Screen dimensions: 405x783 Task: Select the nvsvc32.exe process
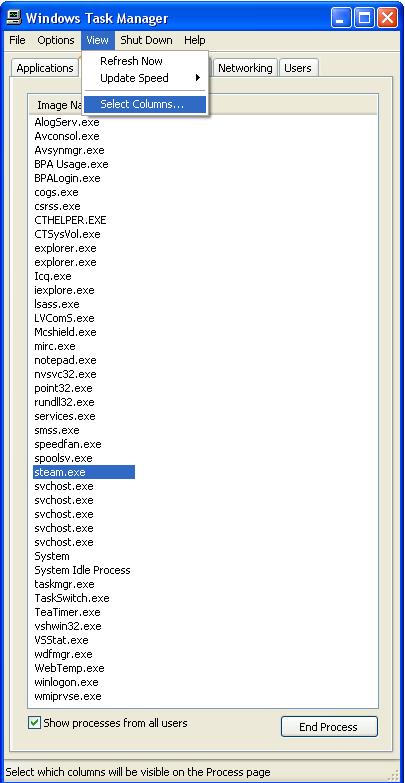point(65,374)
